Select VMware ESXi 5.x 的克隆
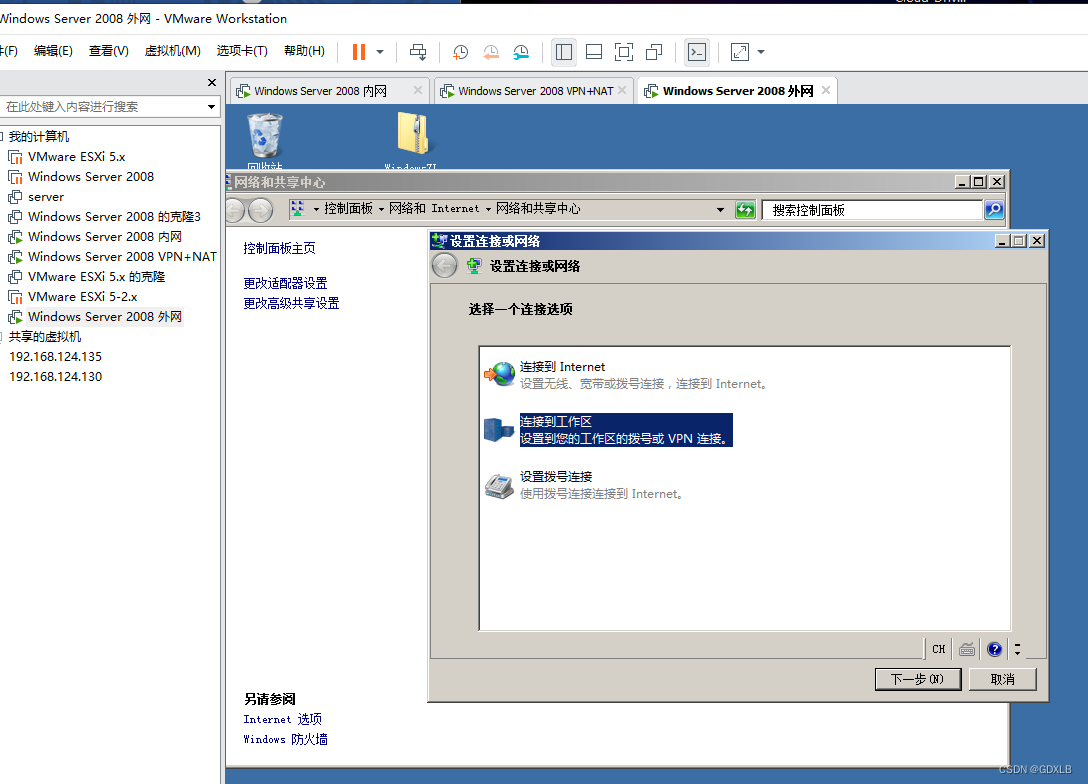Image resolution: width=1088 pixels, height=784 pixels. [96, 277]
